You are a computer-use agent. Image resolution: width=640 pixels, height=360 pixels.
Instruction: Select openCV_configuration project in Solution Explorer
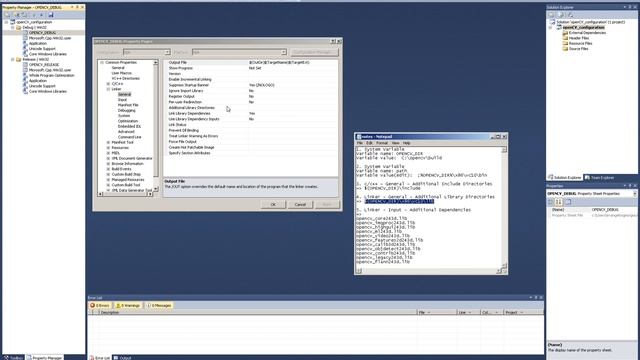pyautogui.click(x=583, y=27)
